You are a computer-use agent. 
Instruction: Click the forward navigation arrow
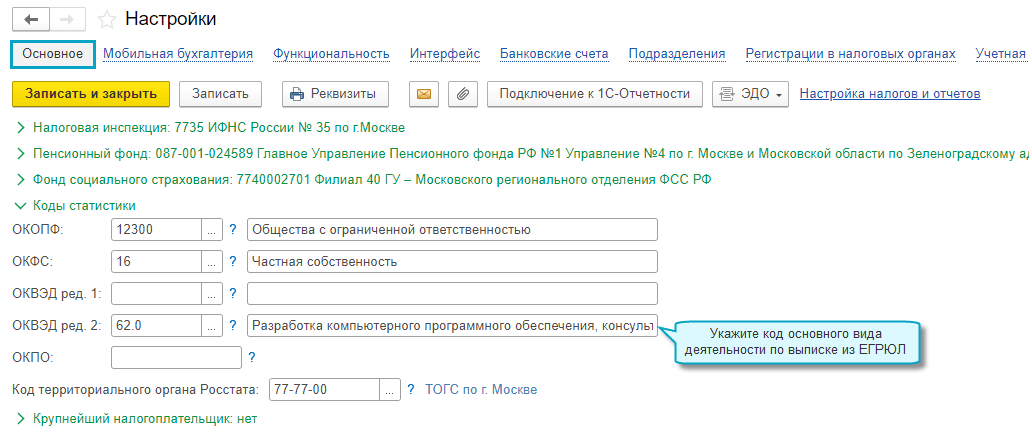(x=66, y=19)
